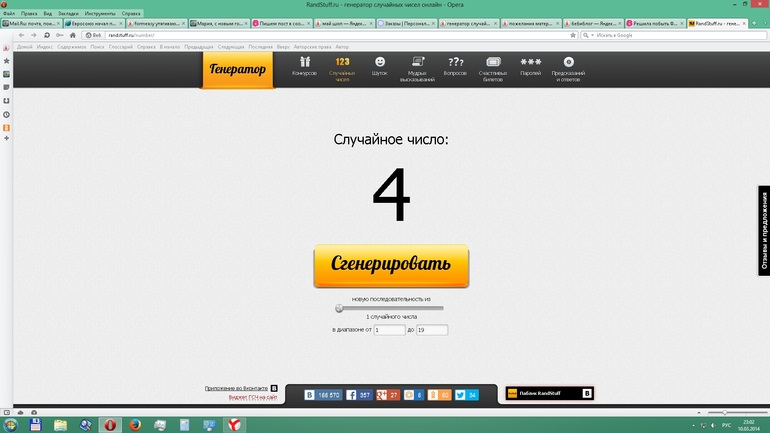Share via Odnoklassniki orange button
Viewport: 770px width, 433px height.
click(439, 395)
